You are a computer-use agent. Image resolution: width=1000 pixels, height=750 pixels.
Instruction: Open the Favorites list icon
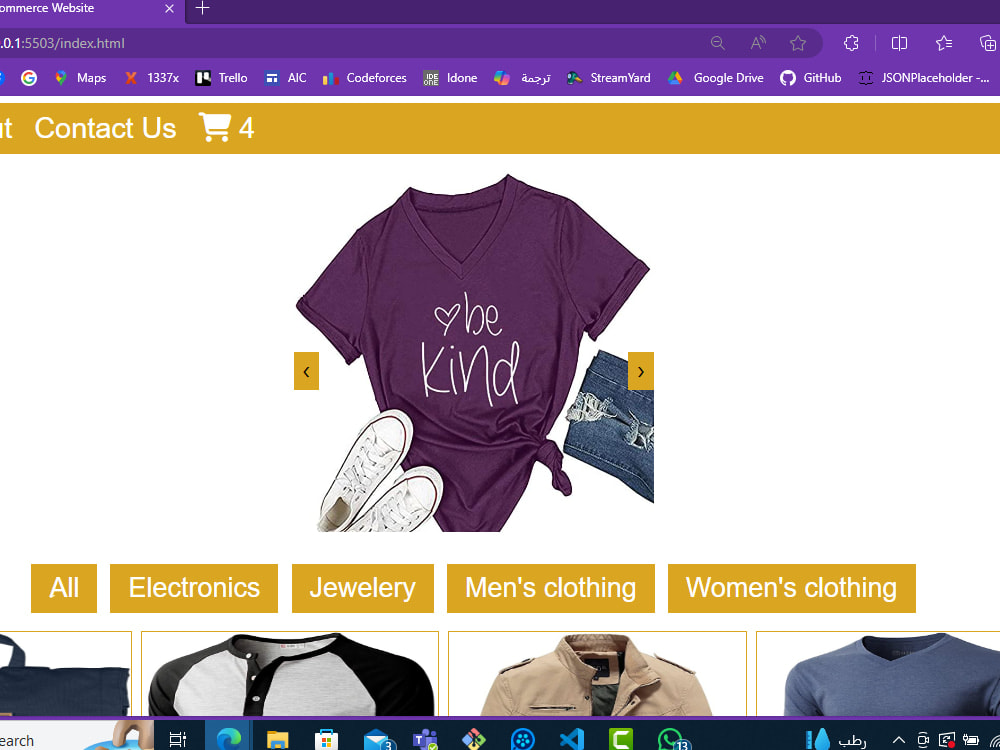click(x=944, y=43)
